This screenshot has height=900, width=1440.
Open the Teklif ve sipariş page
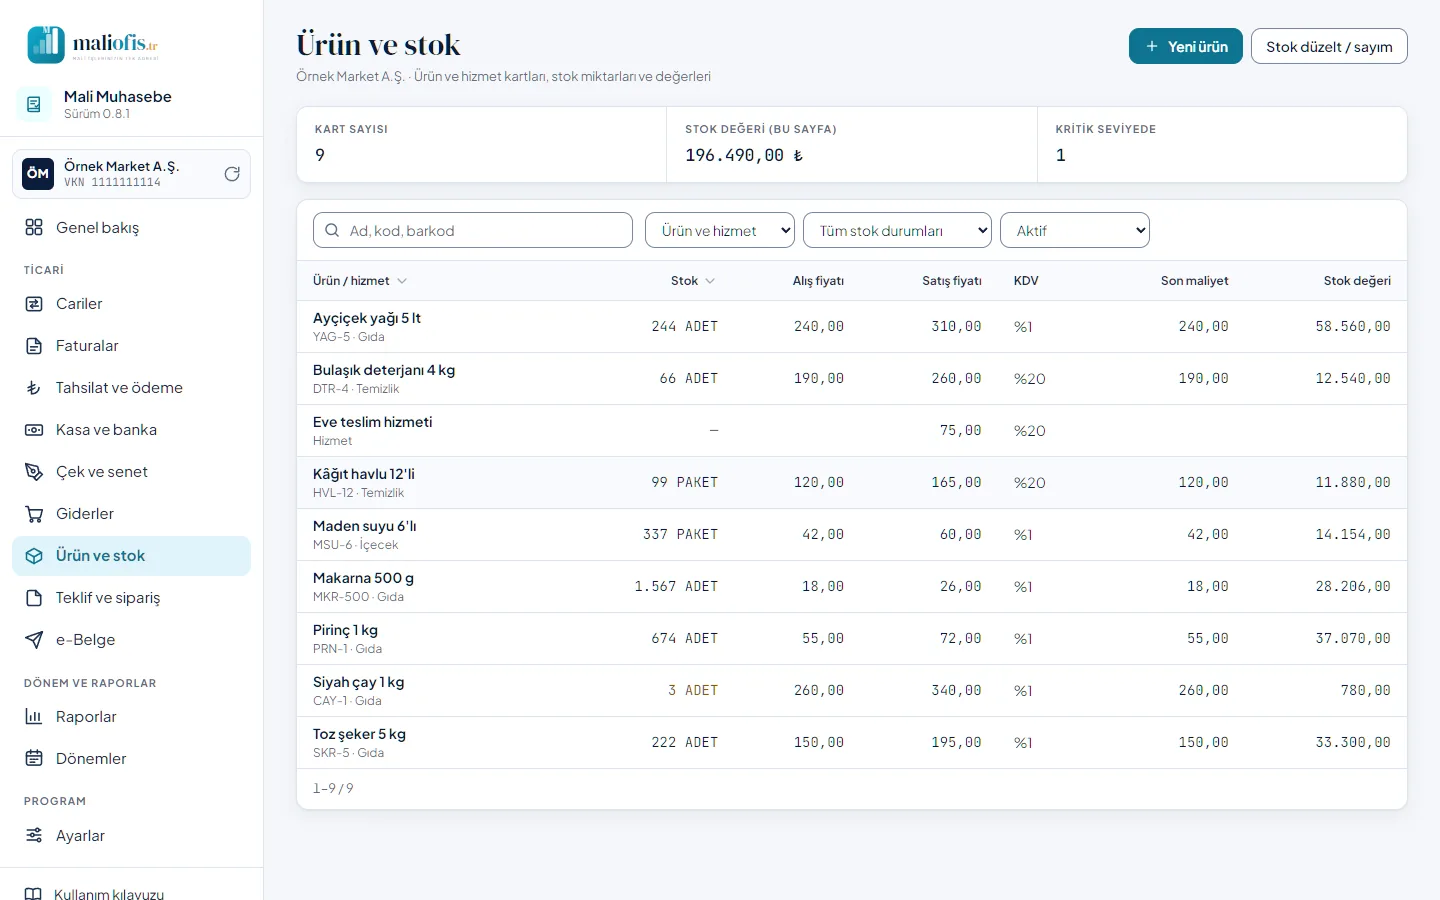point(131,598)
